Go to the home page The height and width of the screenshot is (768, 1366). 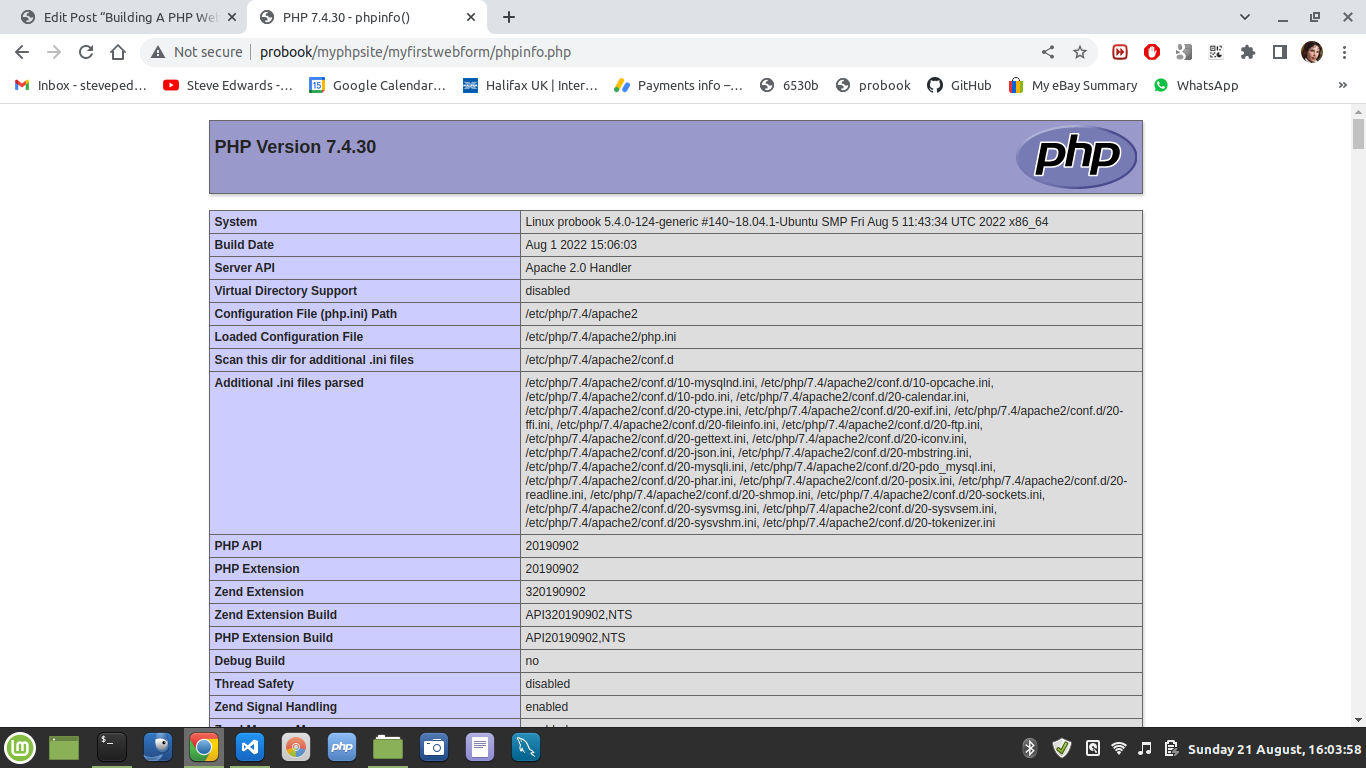118,52
